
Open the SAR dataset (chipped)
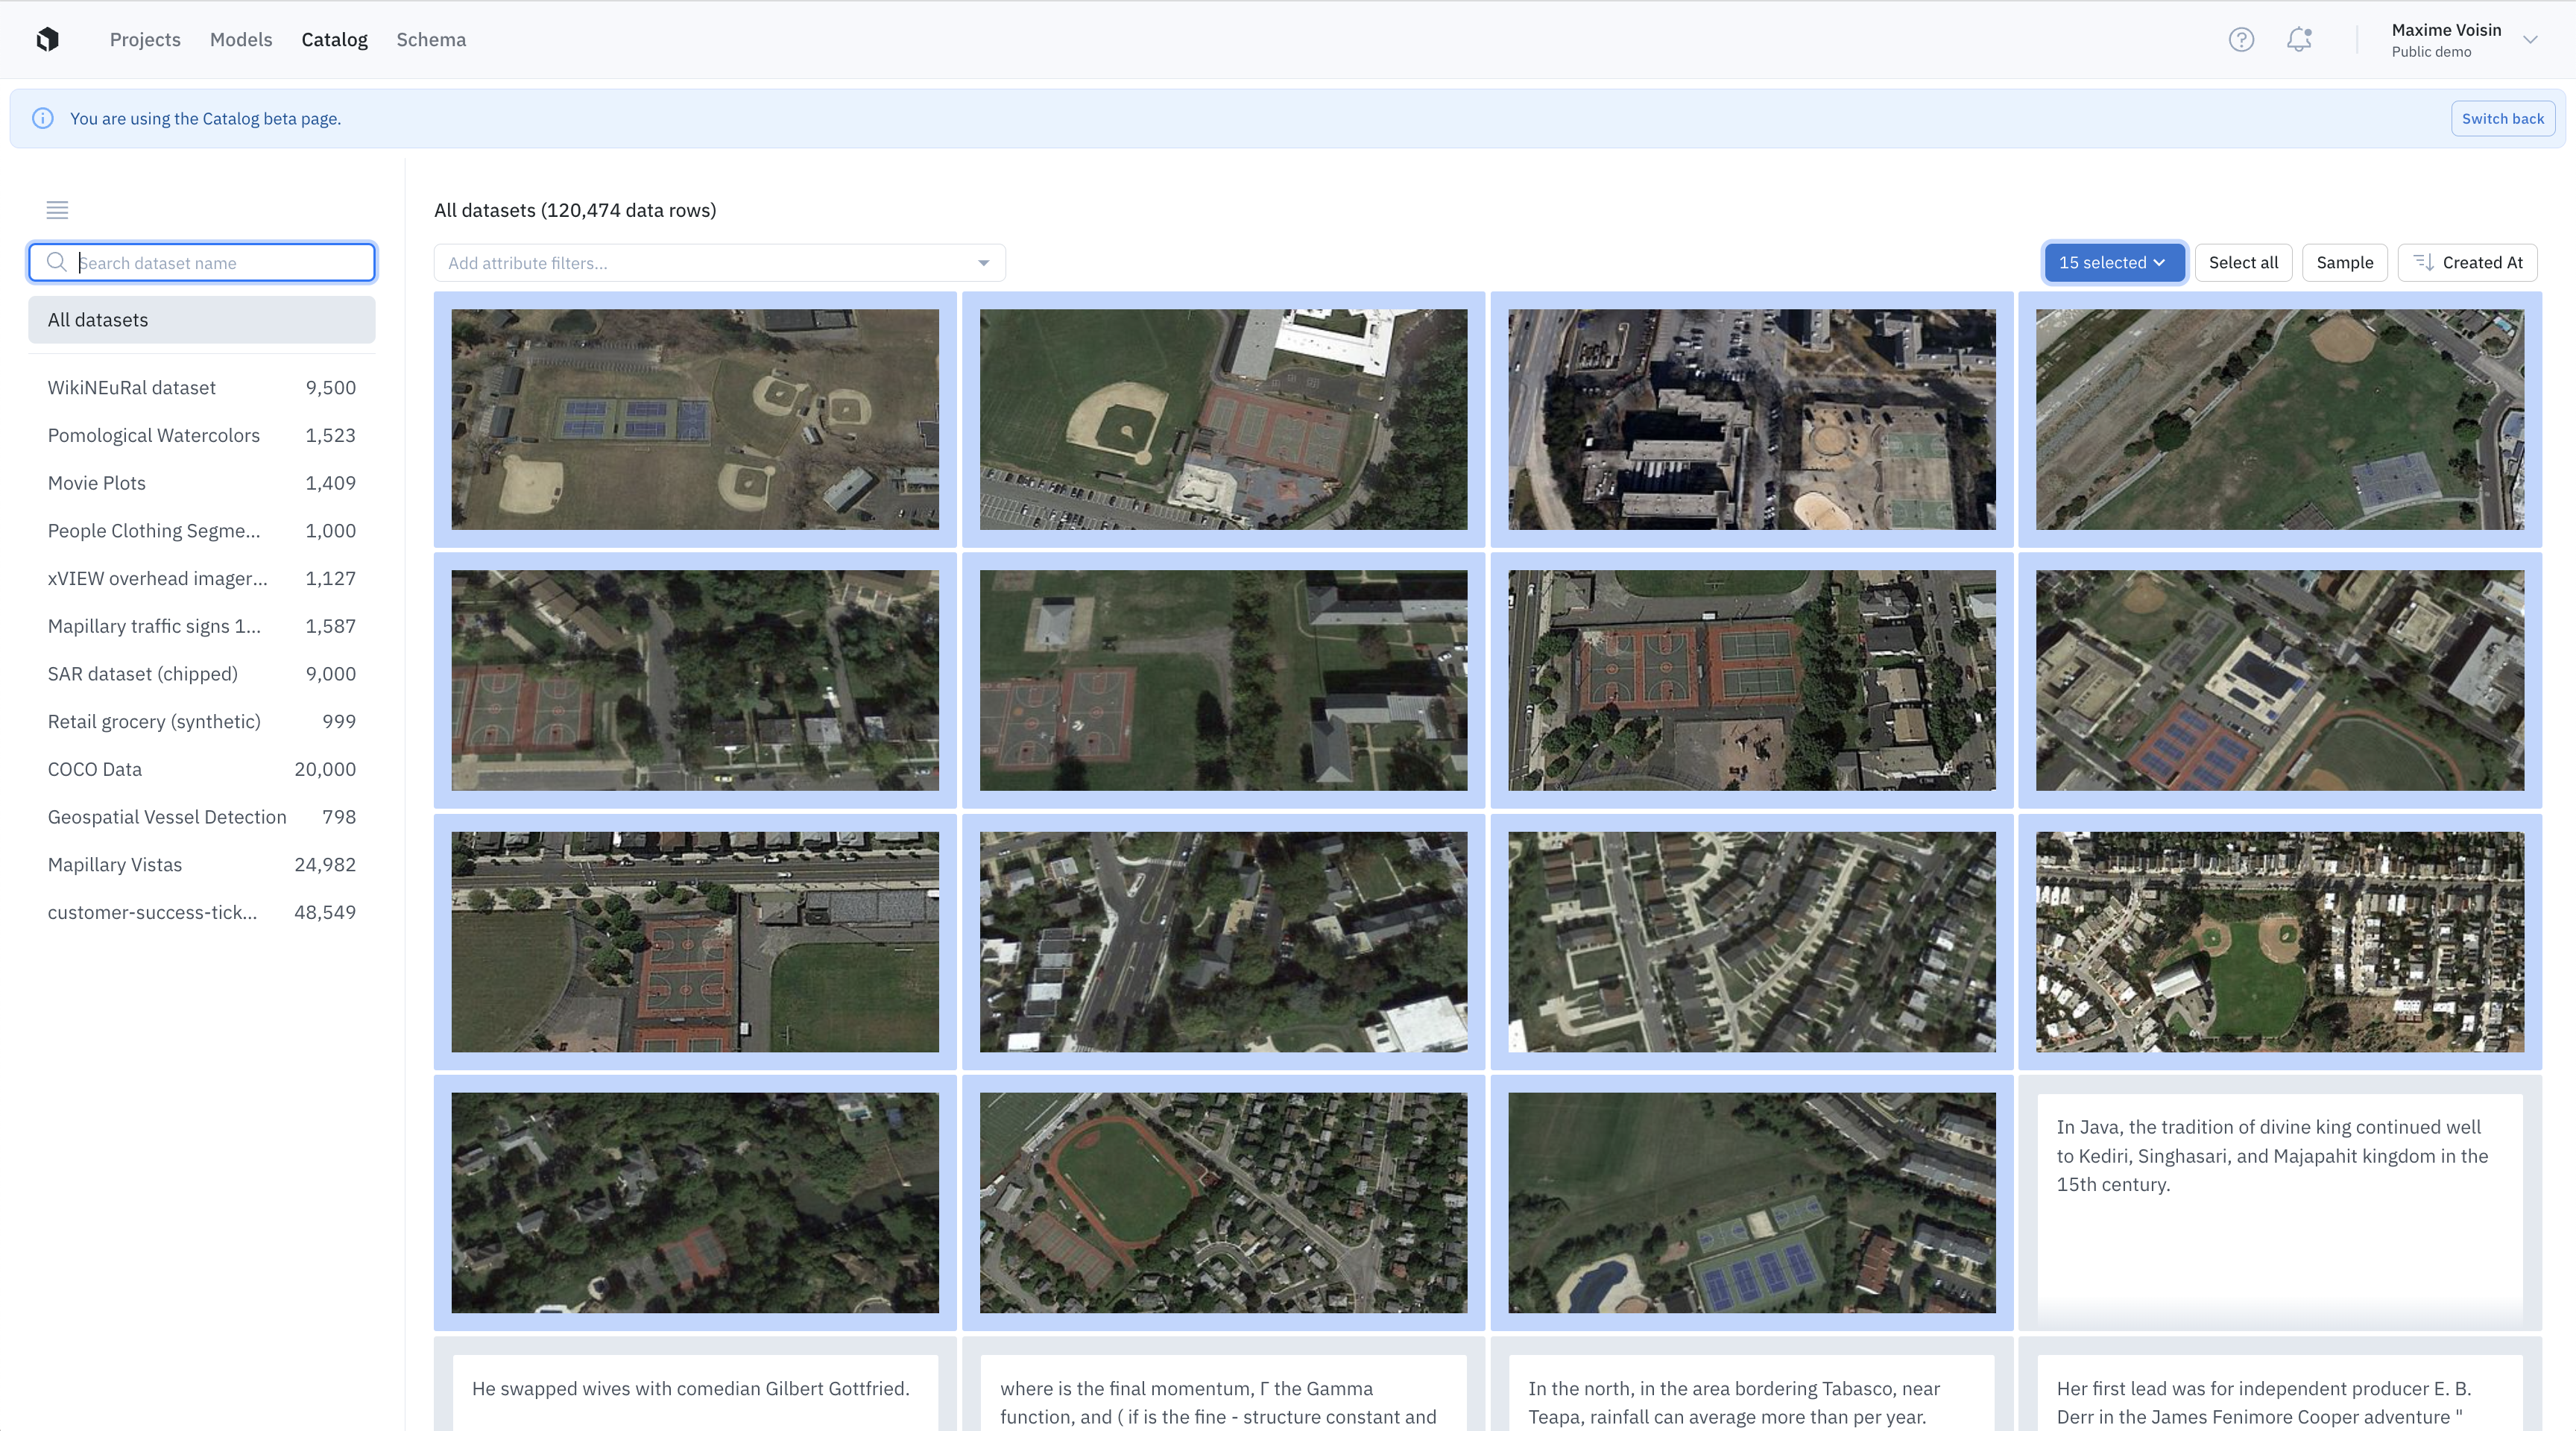click(202, 674)
